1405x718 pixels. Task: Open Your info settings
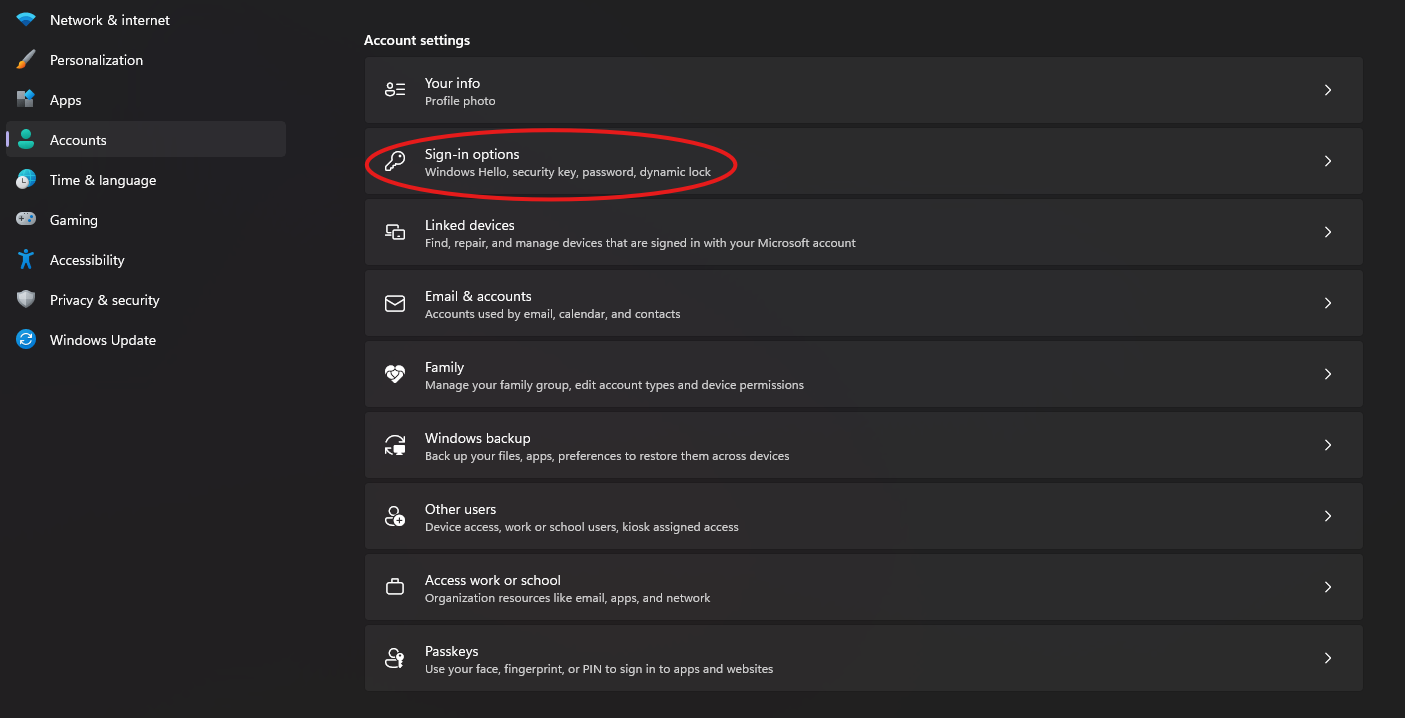click(864, 90)
